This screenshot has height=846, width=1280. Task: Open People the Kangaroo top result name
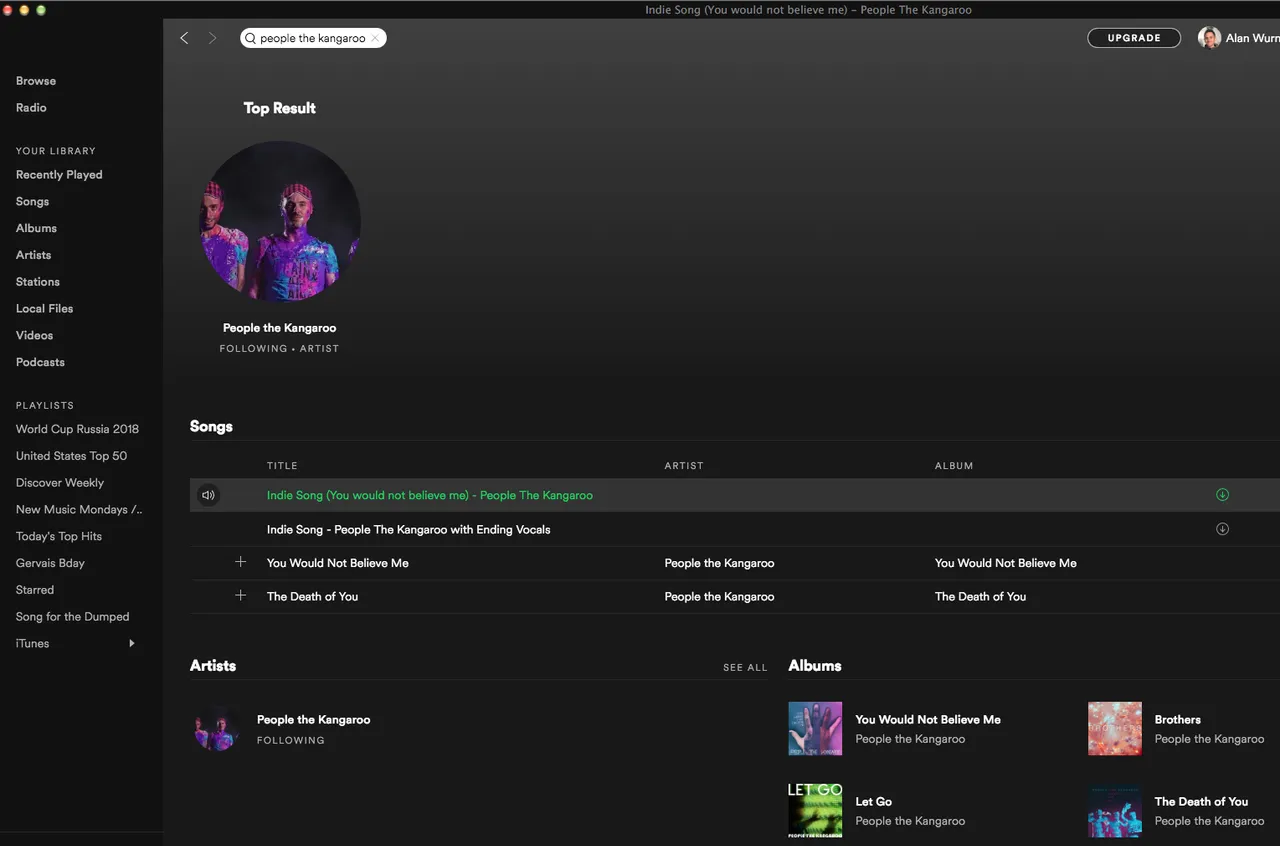[x=280, y=328]
